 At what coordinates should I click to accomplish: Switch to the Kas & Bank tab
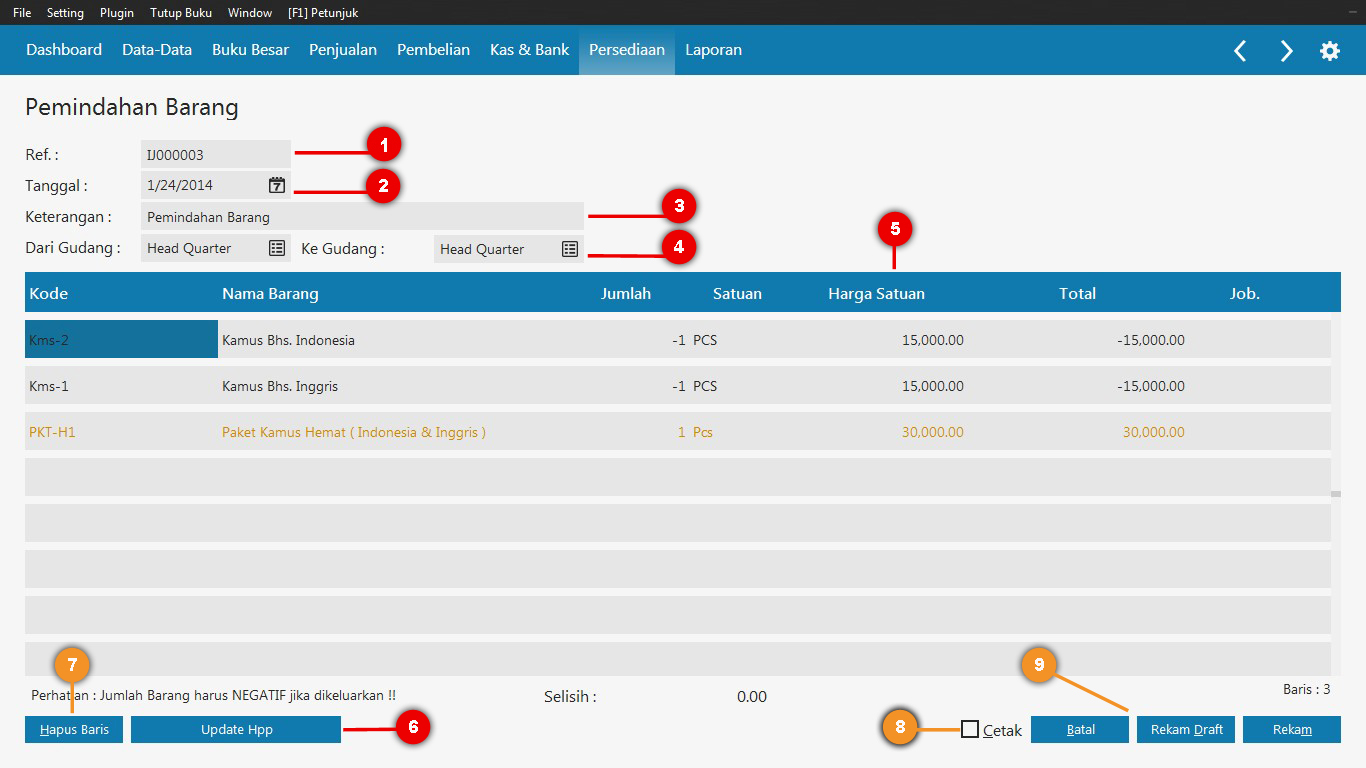(x=529, y=50)
